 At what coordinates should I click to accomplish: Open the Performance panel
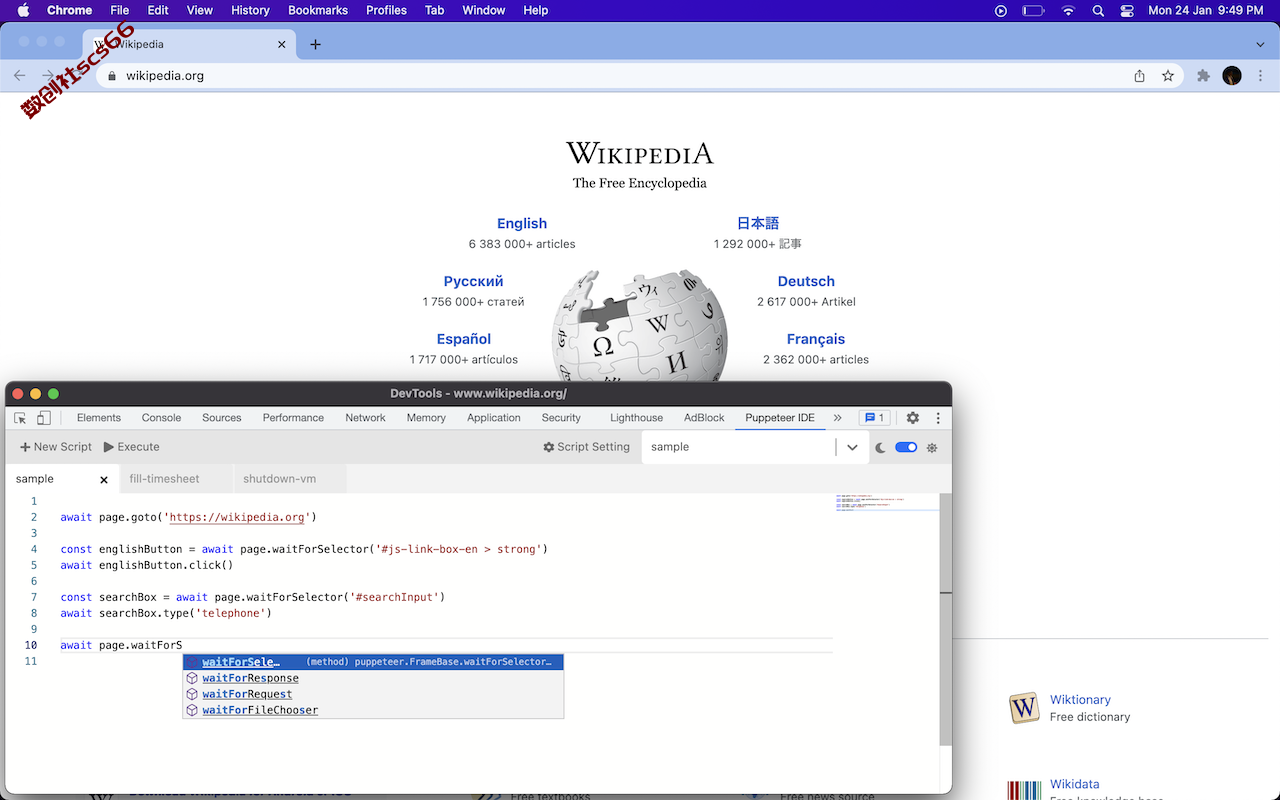point(293,418)
